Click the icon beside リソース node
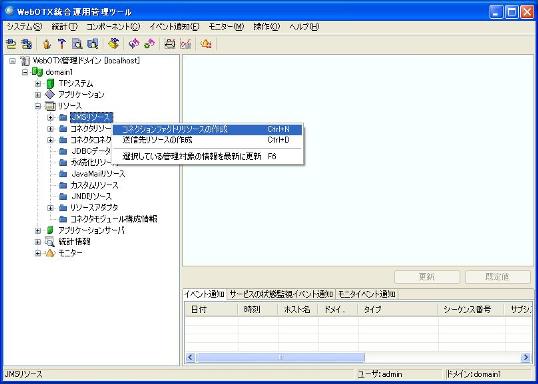538x384 pixels. tap(50, 106)
